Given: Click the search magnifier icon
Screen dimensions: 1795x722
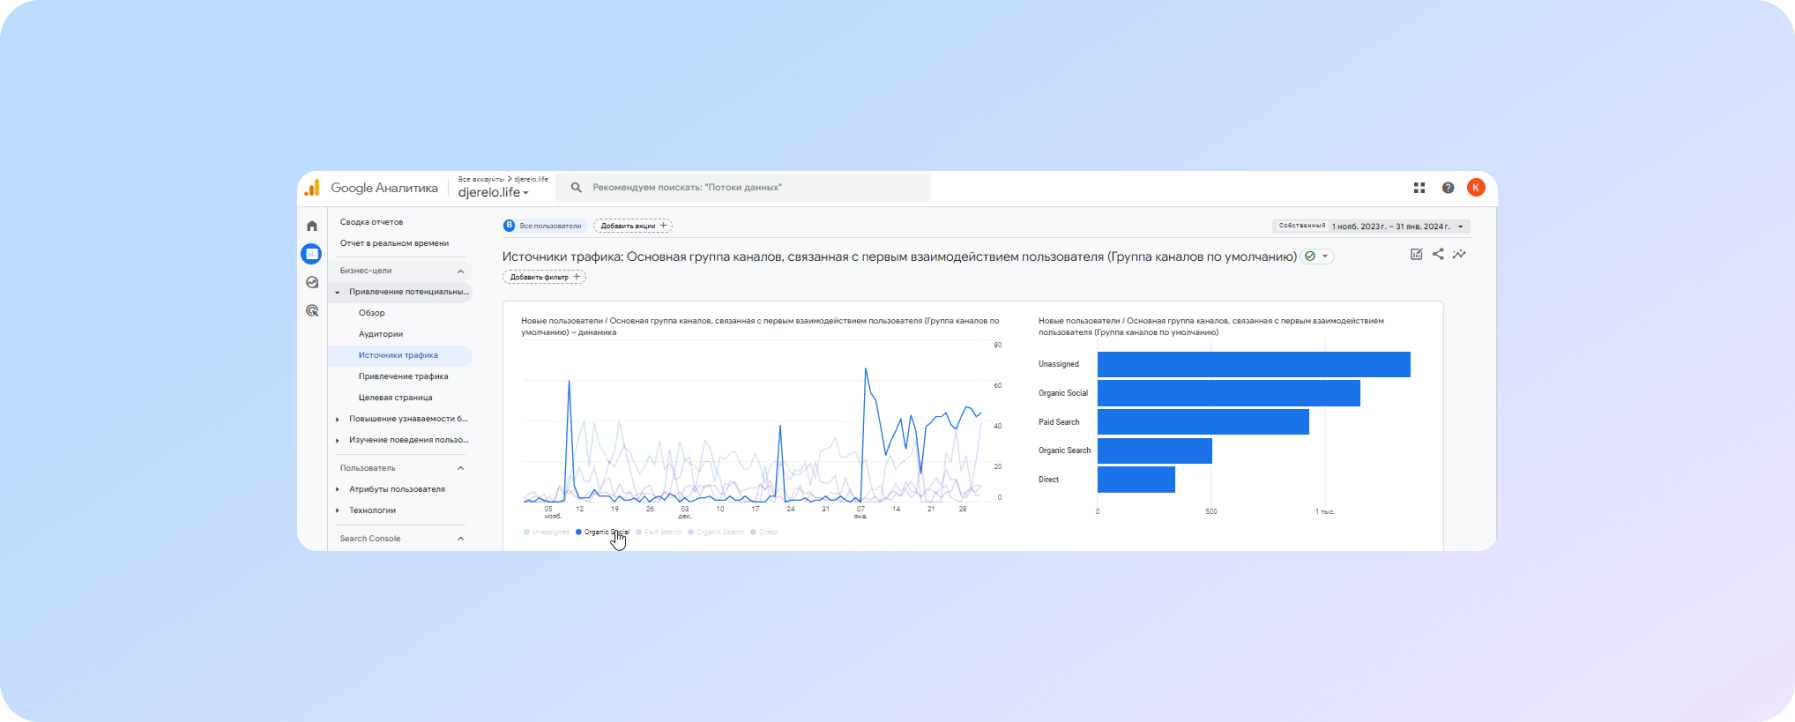Looking at the screenshot, I should tap(576, 187).
